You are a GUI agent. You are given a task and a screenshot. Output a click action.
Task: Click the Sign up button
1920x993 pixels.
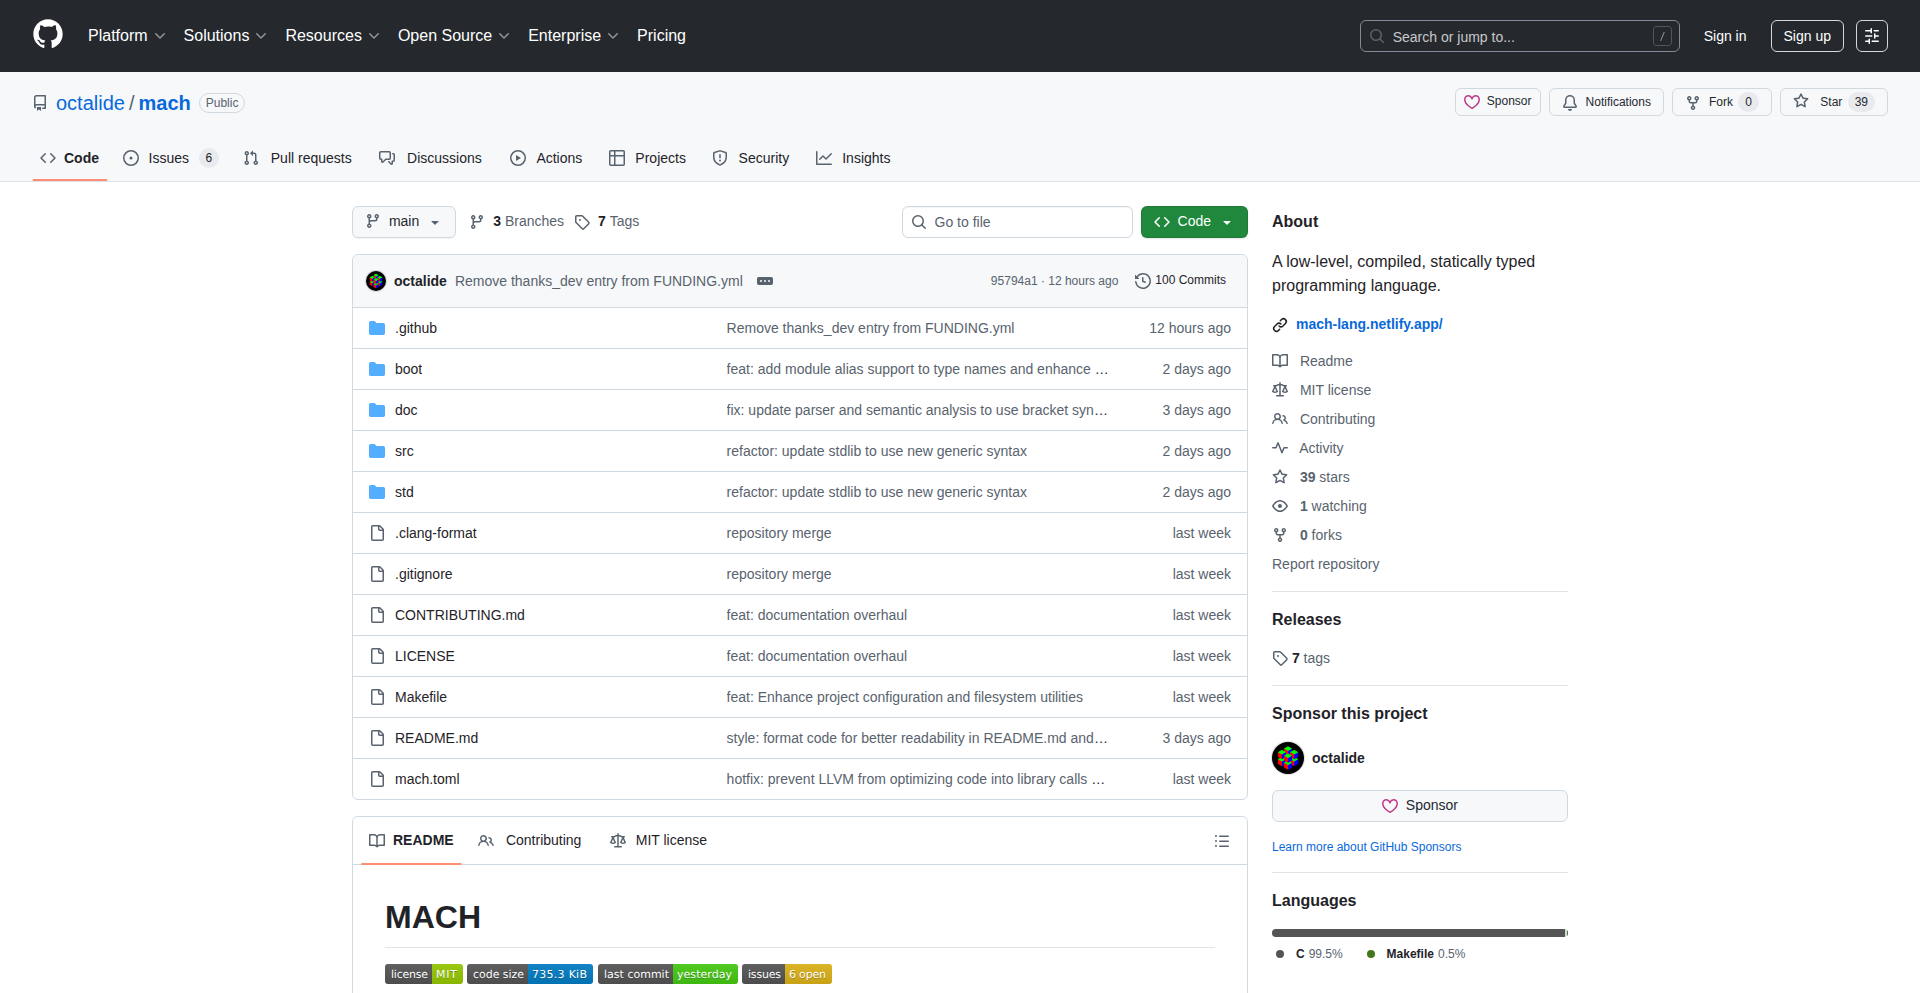point(1806,36)
